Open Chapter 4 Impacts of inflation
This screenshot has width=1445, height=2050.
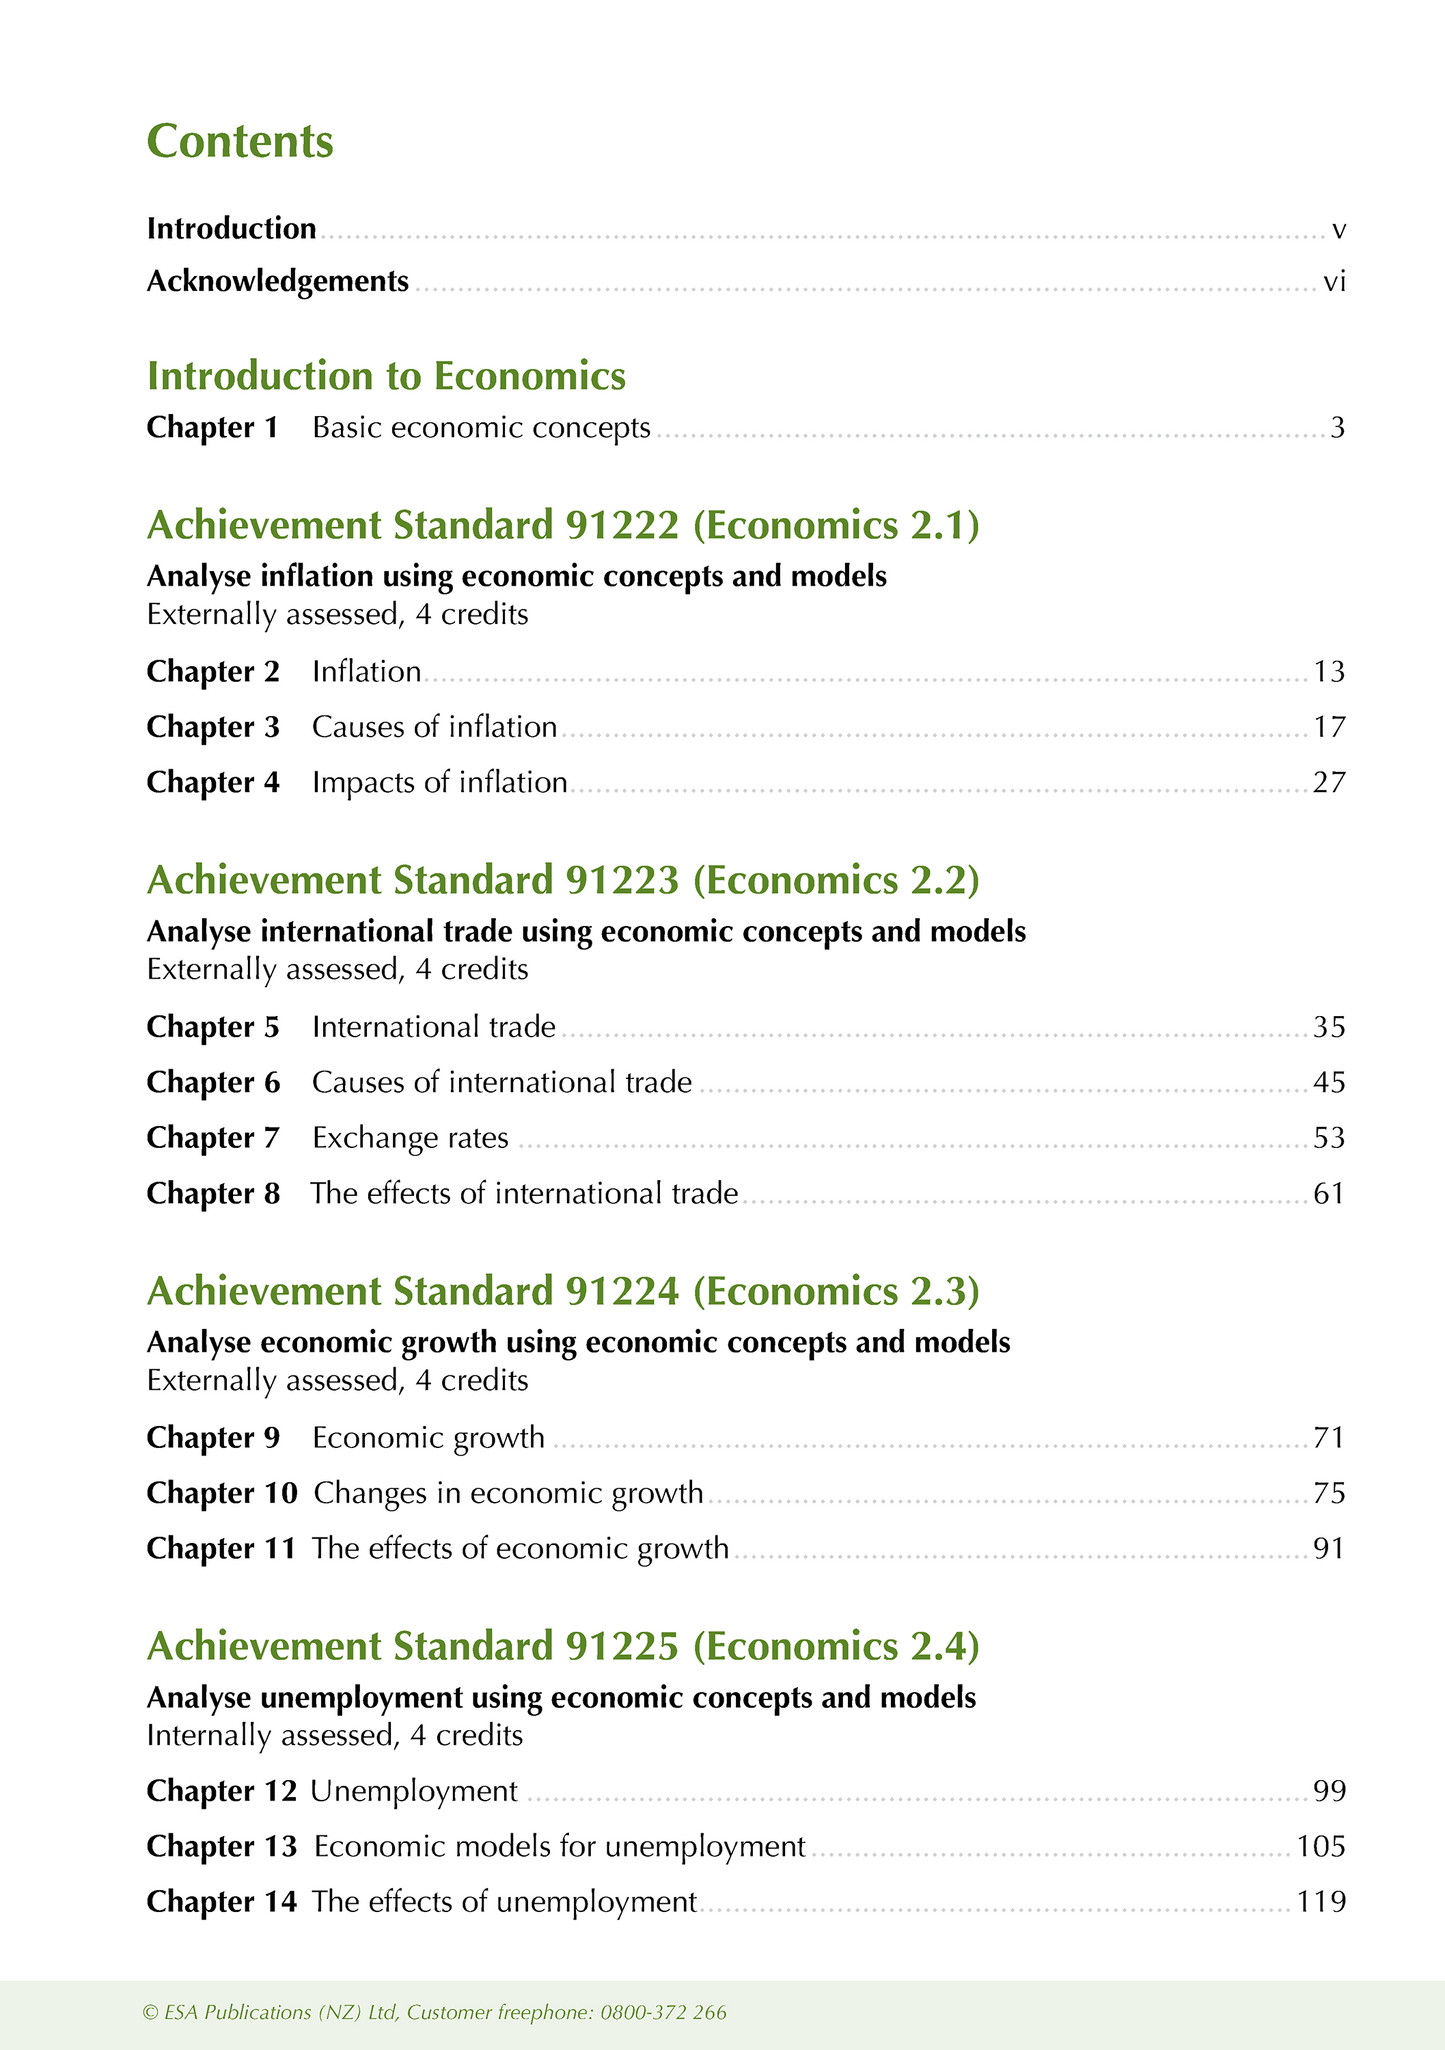click(x=439, y=782)
